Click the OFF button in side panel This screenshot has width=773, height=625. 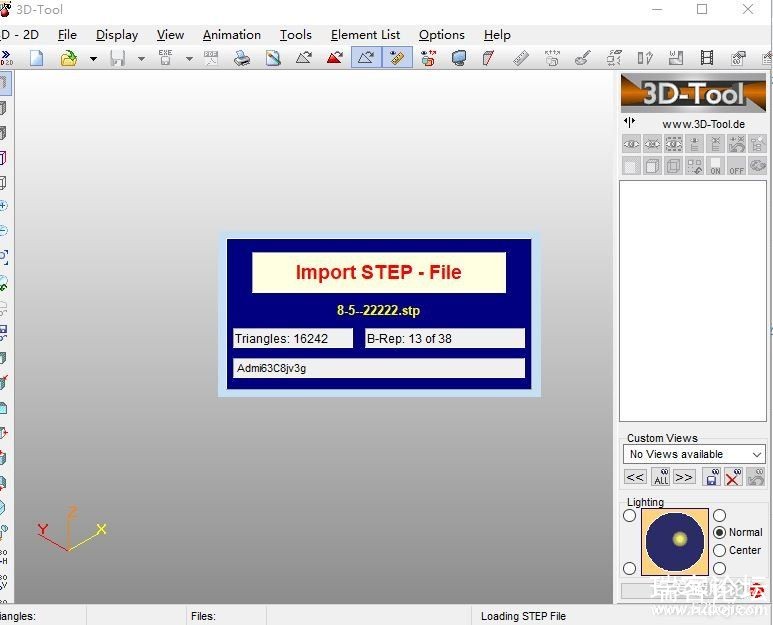click(x=737, y=166)
